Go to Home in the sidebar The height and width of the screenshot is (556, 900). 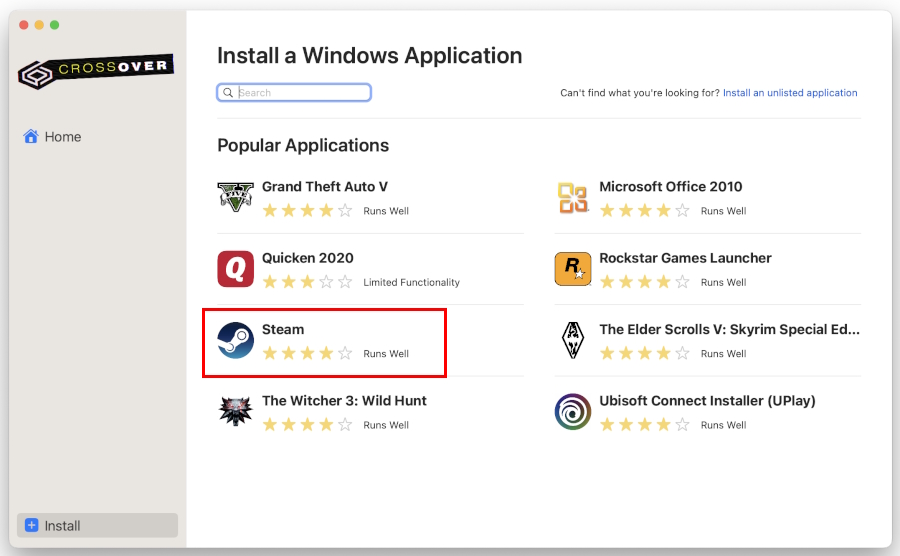coord(62,137)
